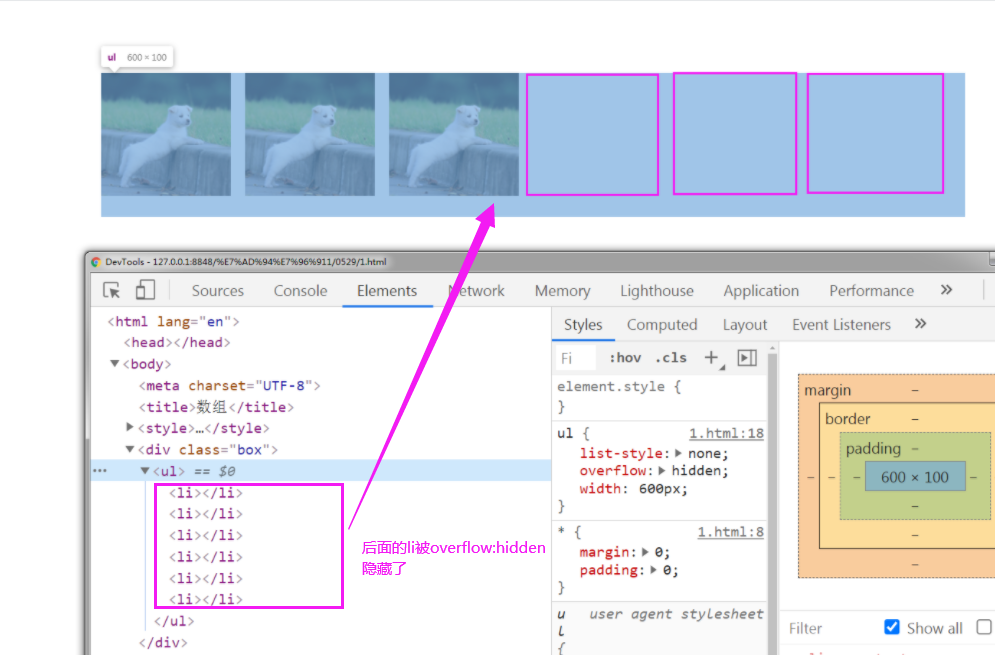Switch to the Computed pane tab

pos(662,325)
